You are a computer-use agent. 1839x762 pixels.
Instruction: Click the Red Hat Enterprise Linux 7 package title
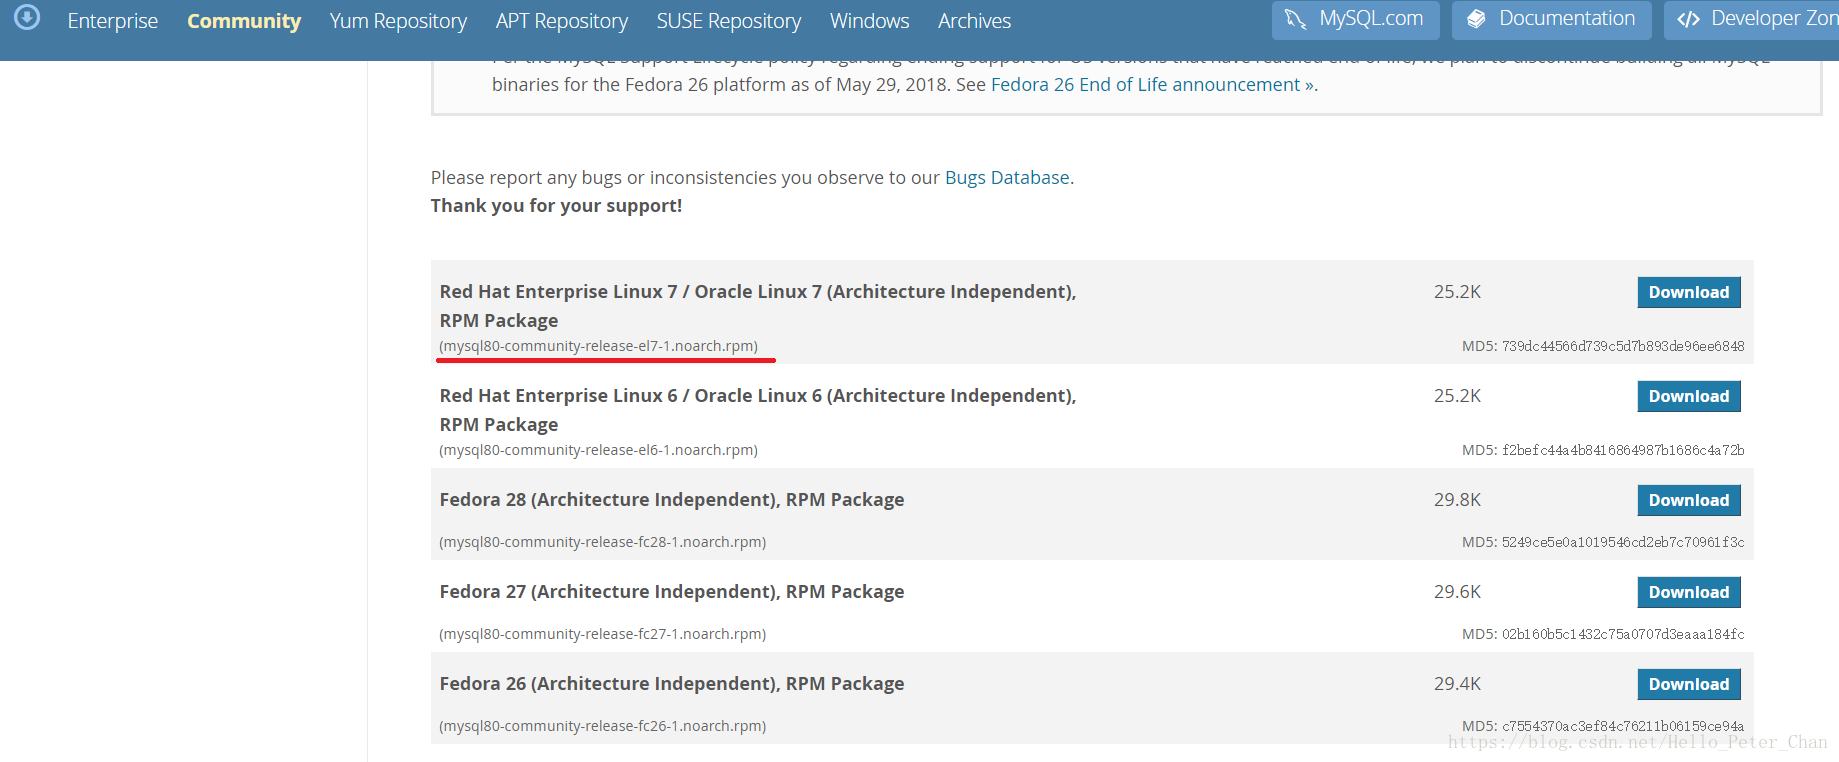(x=758, y=306)
